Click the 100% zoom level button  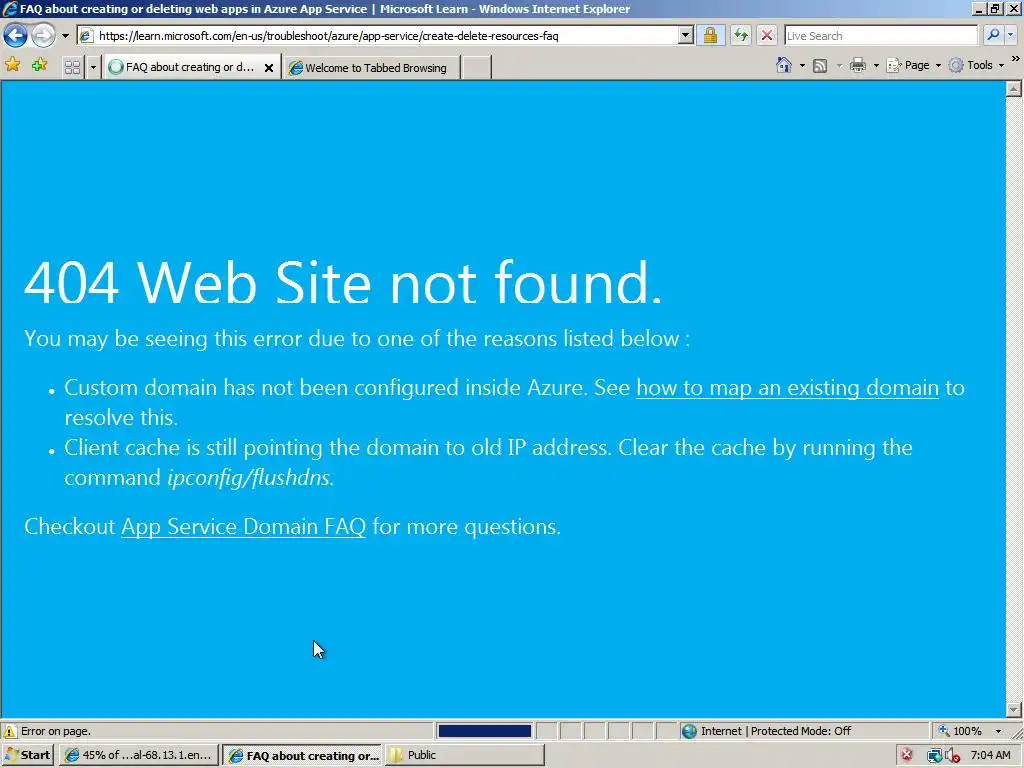[x=961, y=731]
